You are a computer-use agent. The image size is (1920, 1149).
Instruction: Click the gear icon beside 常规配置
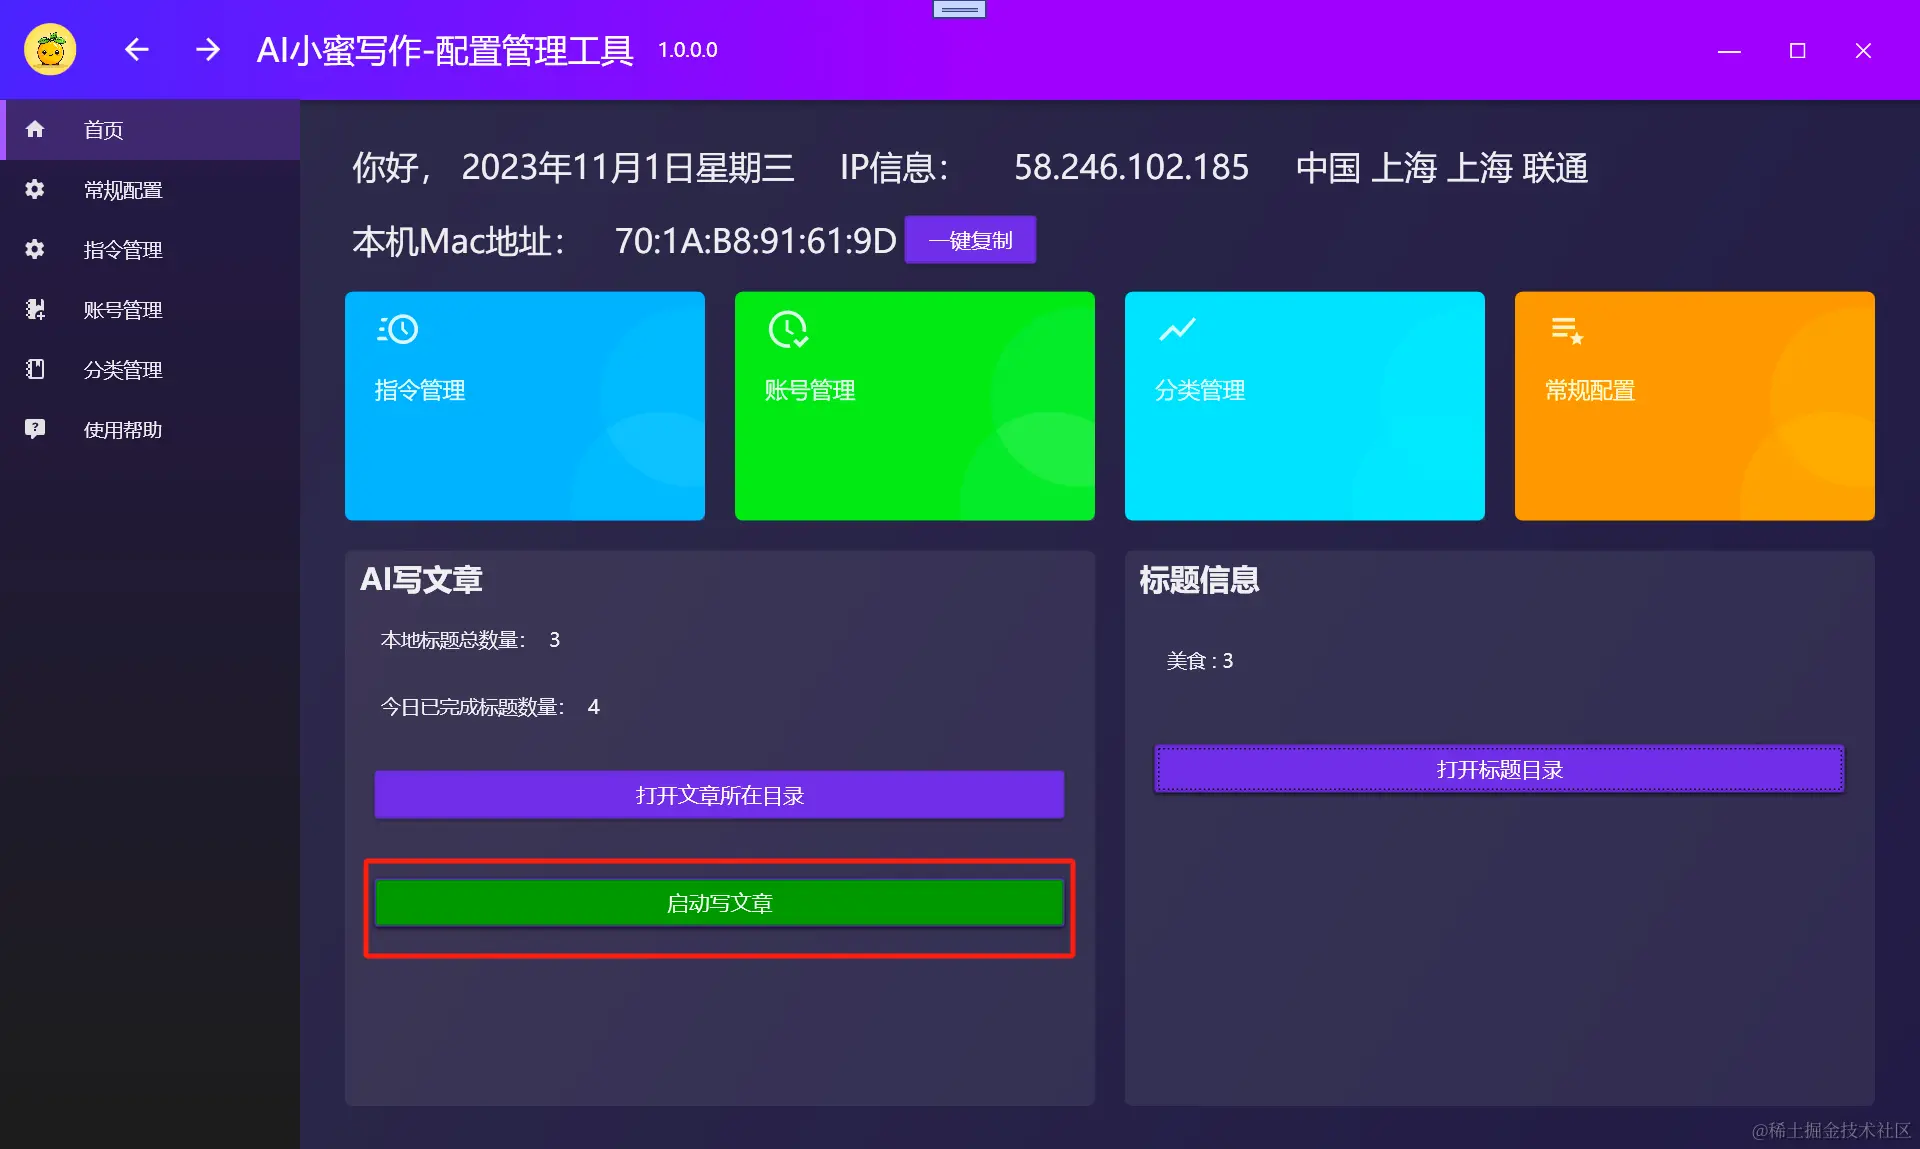[x=35, y=189]
